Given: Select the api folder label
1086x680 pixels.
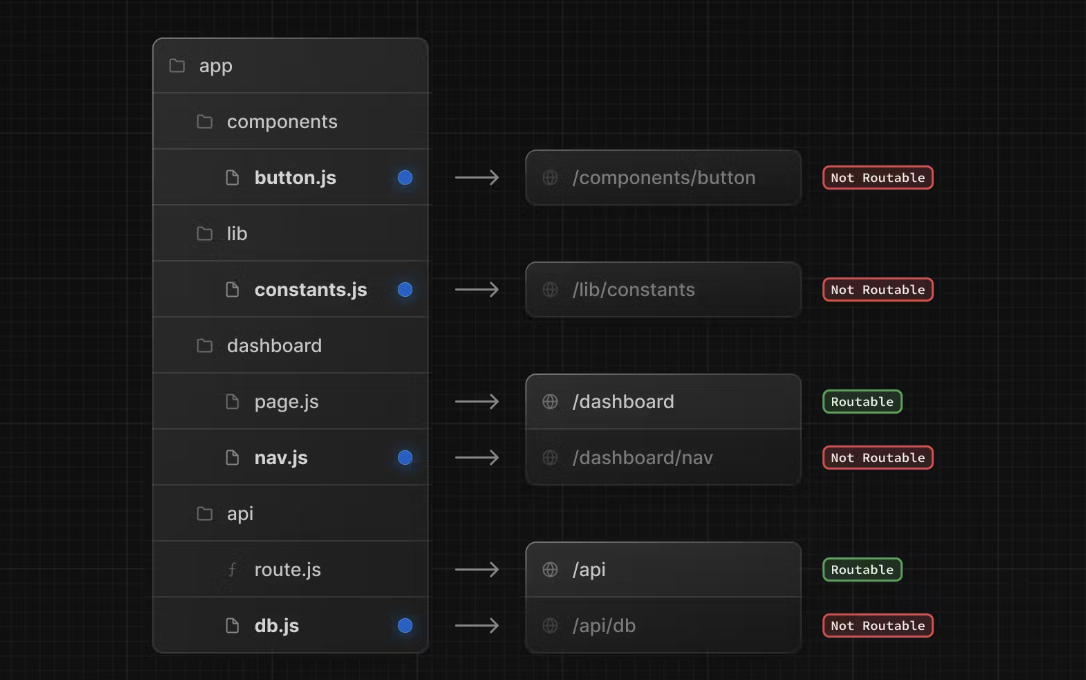Looking at the screenshot, I should [x=240, y=514].
